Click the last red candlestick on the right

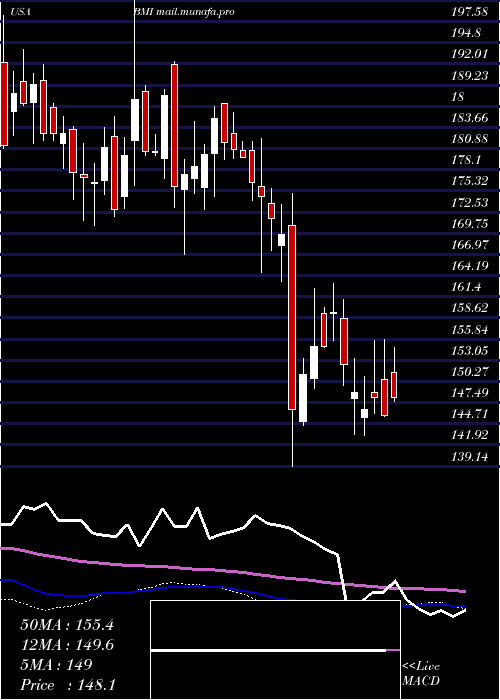(x=394, y=385)
